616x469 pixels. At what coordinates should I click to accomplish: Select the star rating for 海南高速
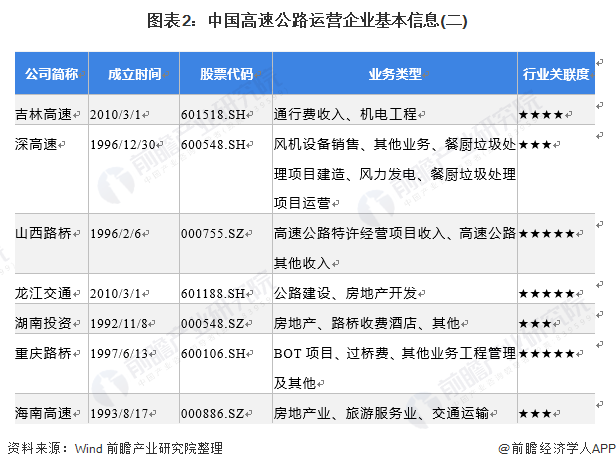tap(535, 412)
